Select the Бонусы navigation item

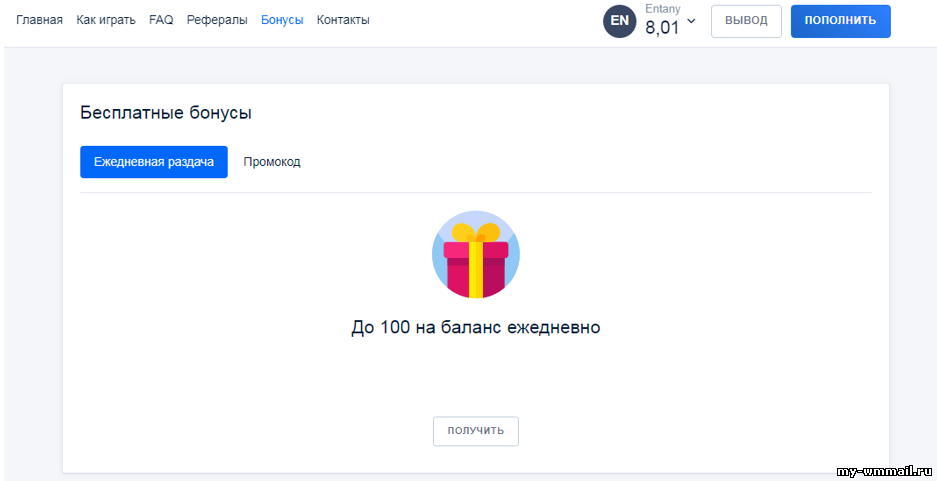282,20
